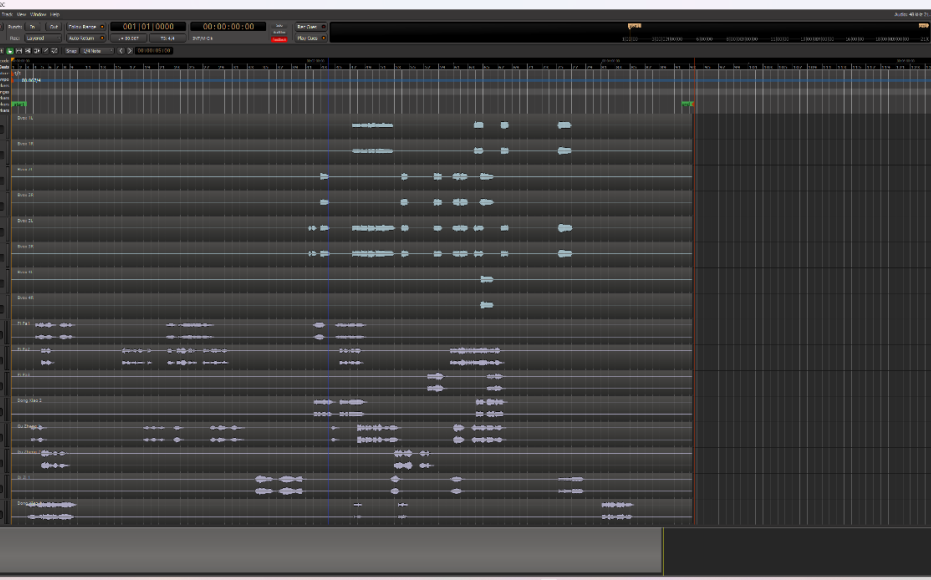Open the Layered mode dropdown

coord(40,38)
